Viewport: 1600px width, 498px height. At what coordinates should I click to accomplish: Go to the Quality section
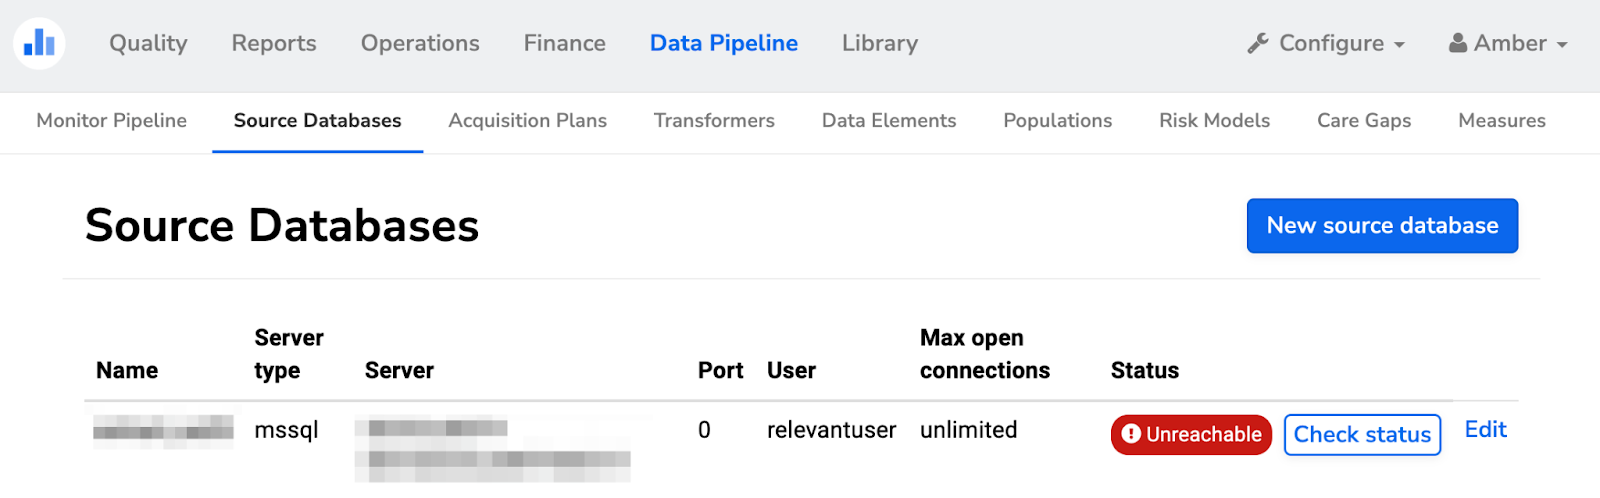coord(148,43)
